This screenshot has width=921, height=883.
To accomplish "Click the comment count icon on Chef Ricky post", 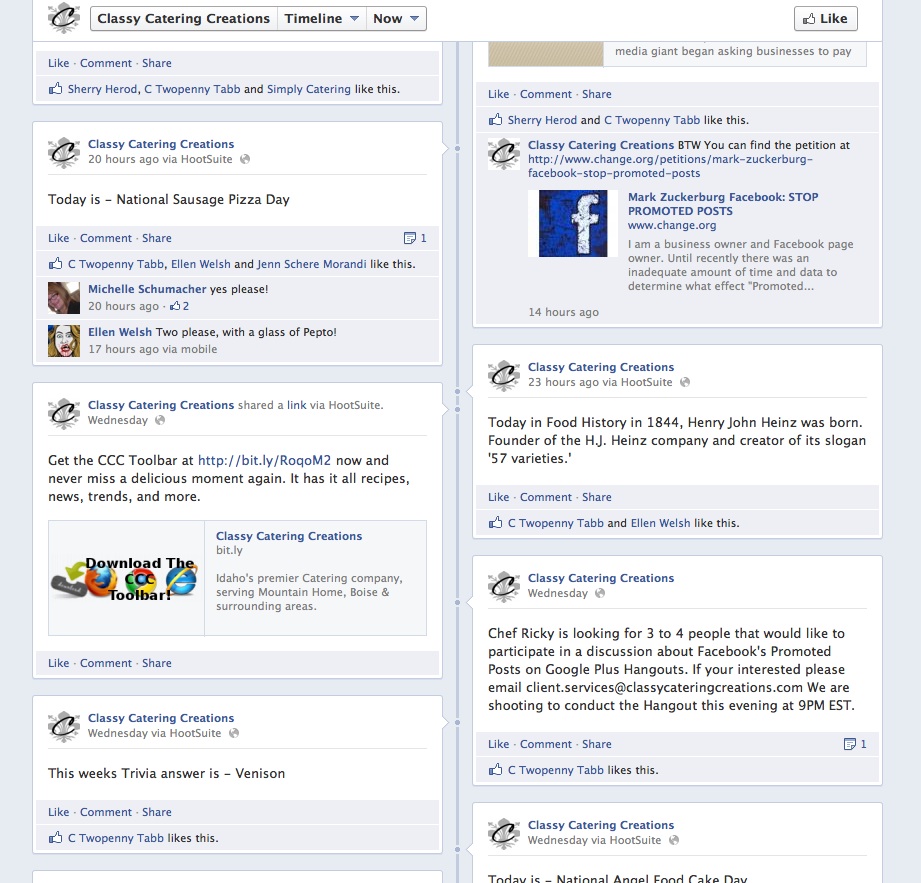I will (x=849, y=744).
